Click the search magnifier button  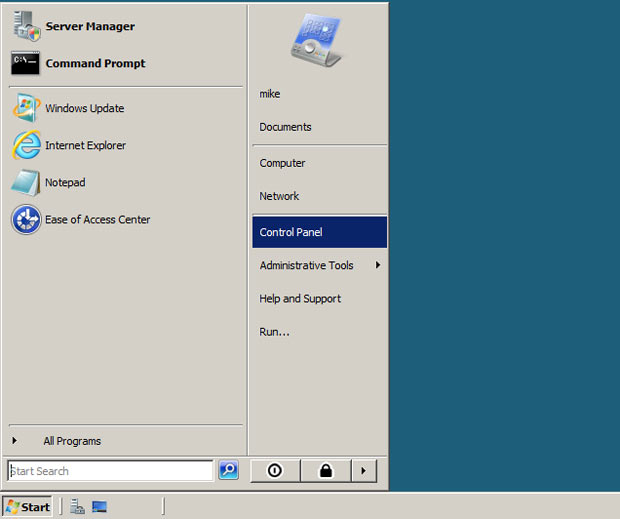pos(229,470)
